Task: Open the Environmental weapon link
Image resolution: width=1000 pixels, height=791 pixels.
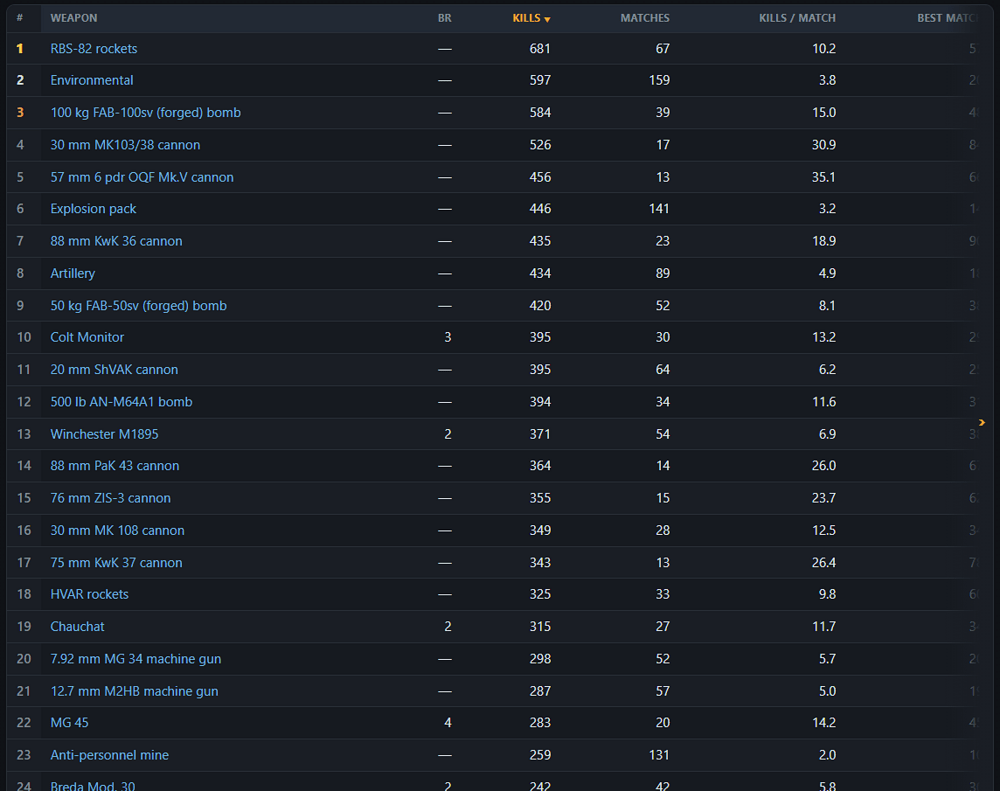Action: pos(92,80)
